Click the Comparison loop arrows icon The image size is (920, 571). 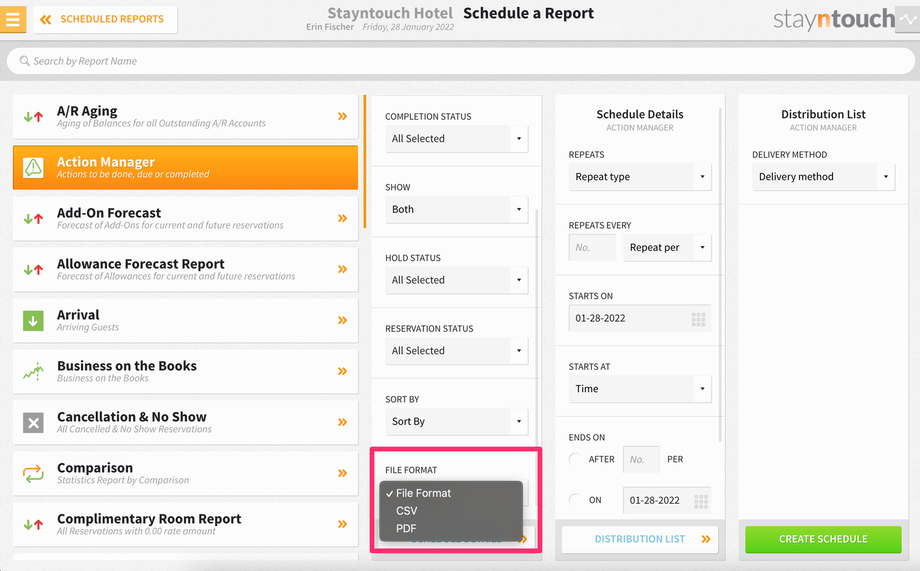[x=33, y=474]
